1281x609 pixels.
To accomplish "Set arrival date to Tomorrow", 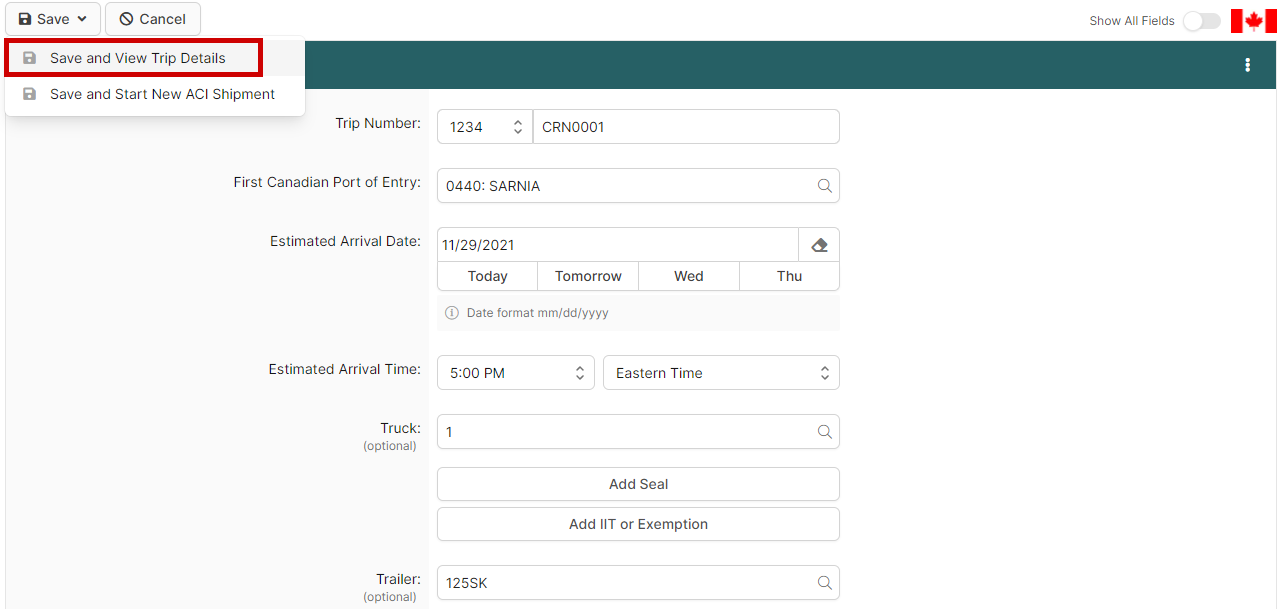I will tap(588, 276).
